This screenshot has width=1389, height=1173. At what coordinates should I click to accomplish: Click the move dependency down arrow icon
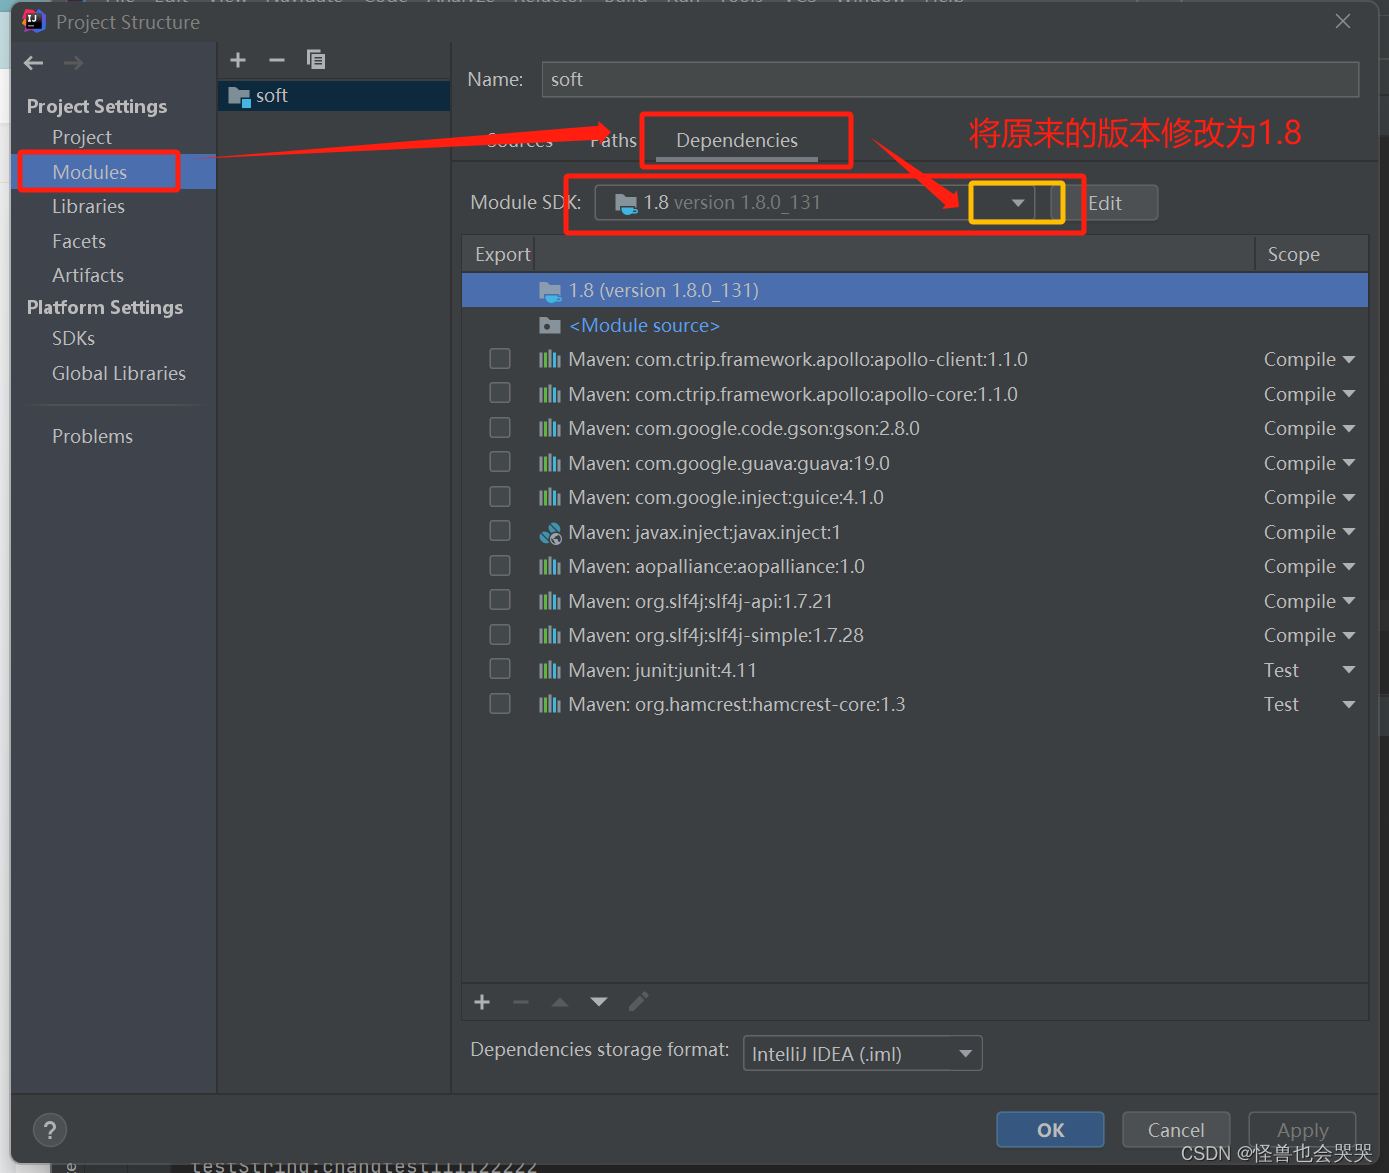point(598,1001)
